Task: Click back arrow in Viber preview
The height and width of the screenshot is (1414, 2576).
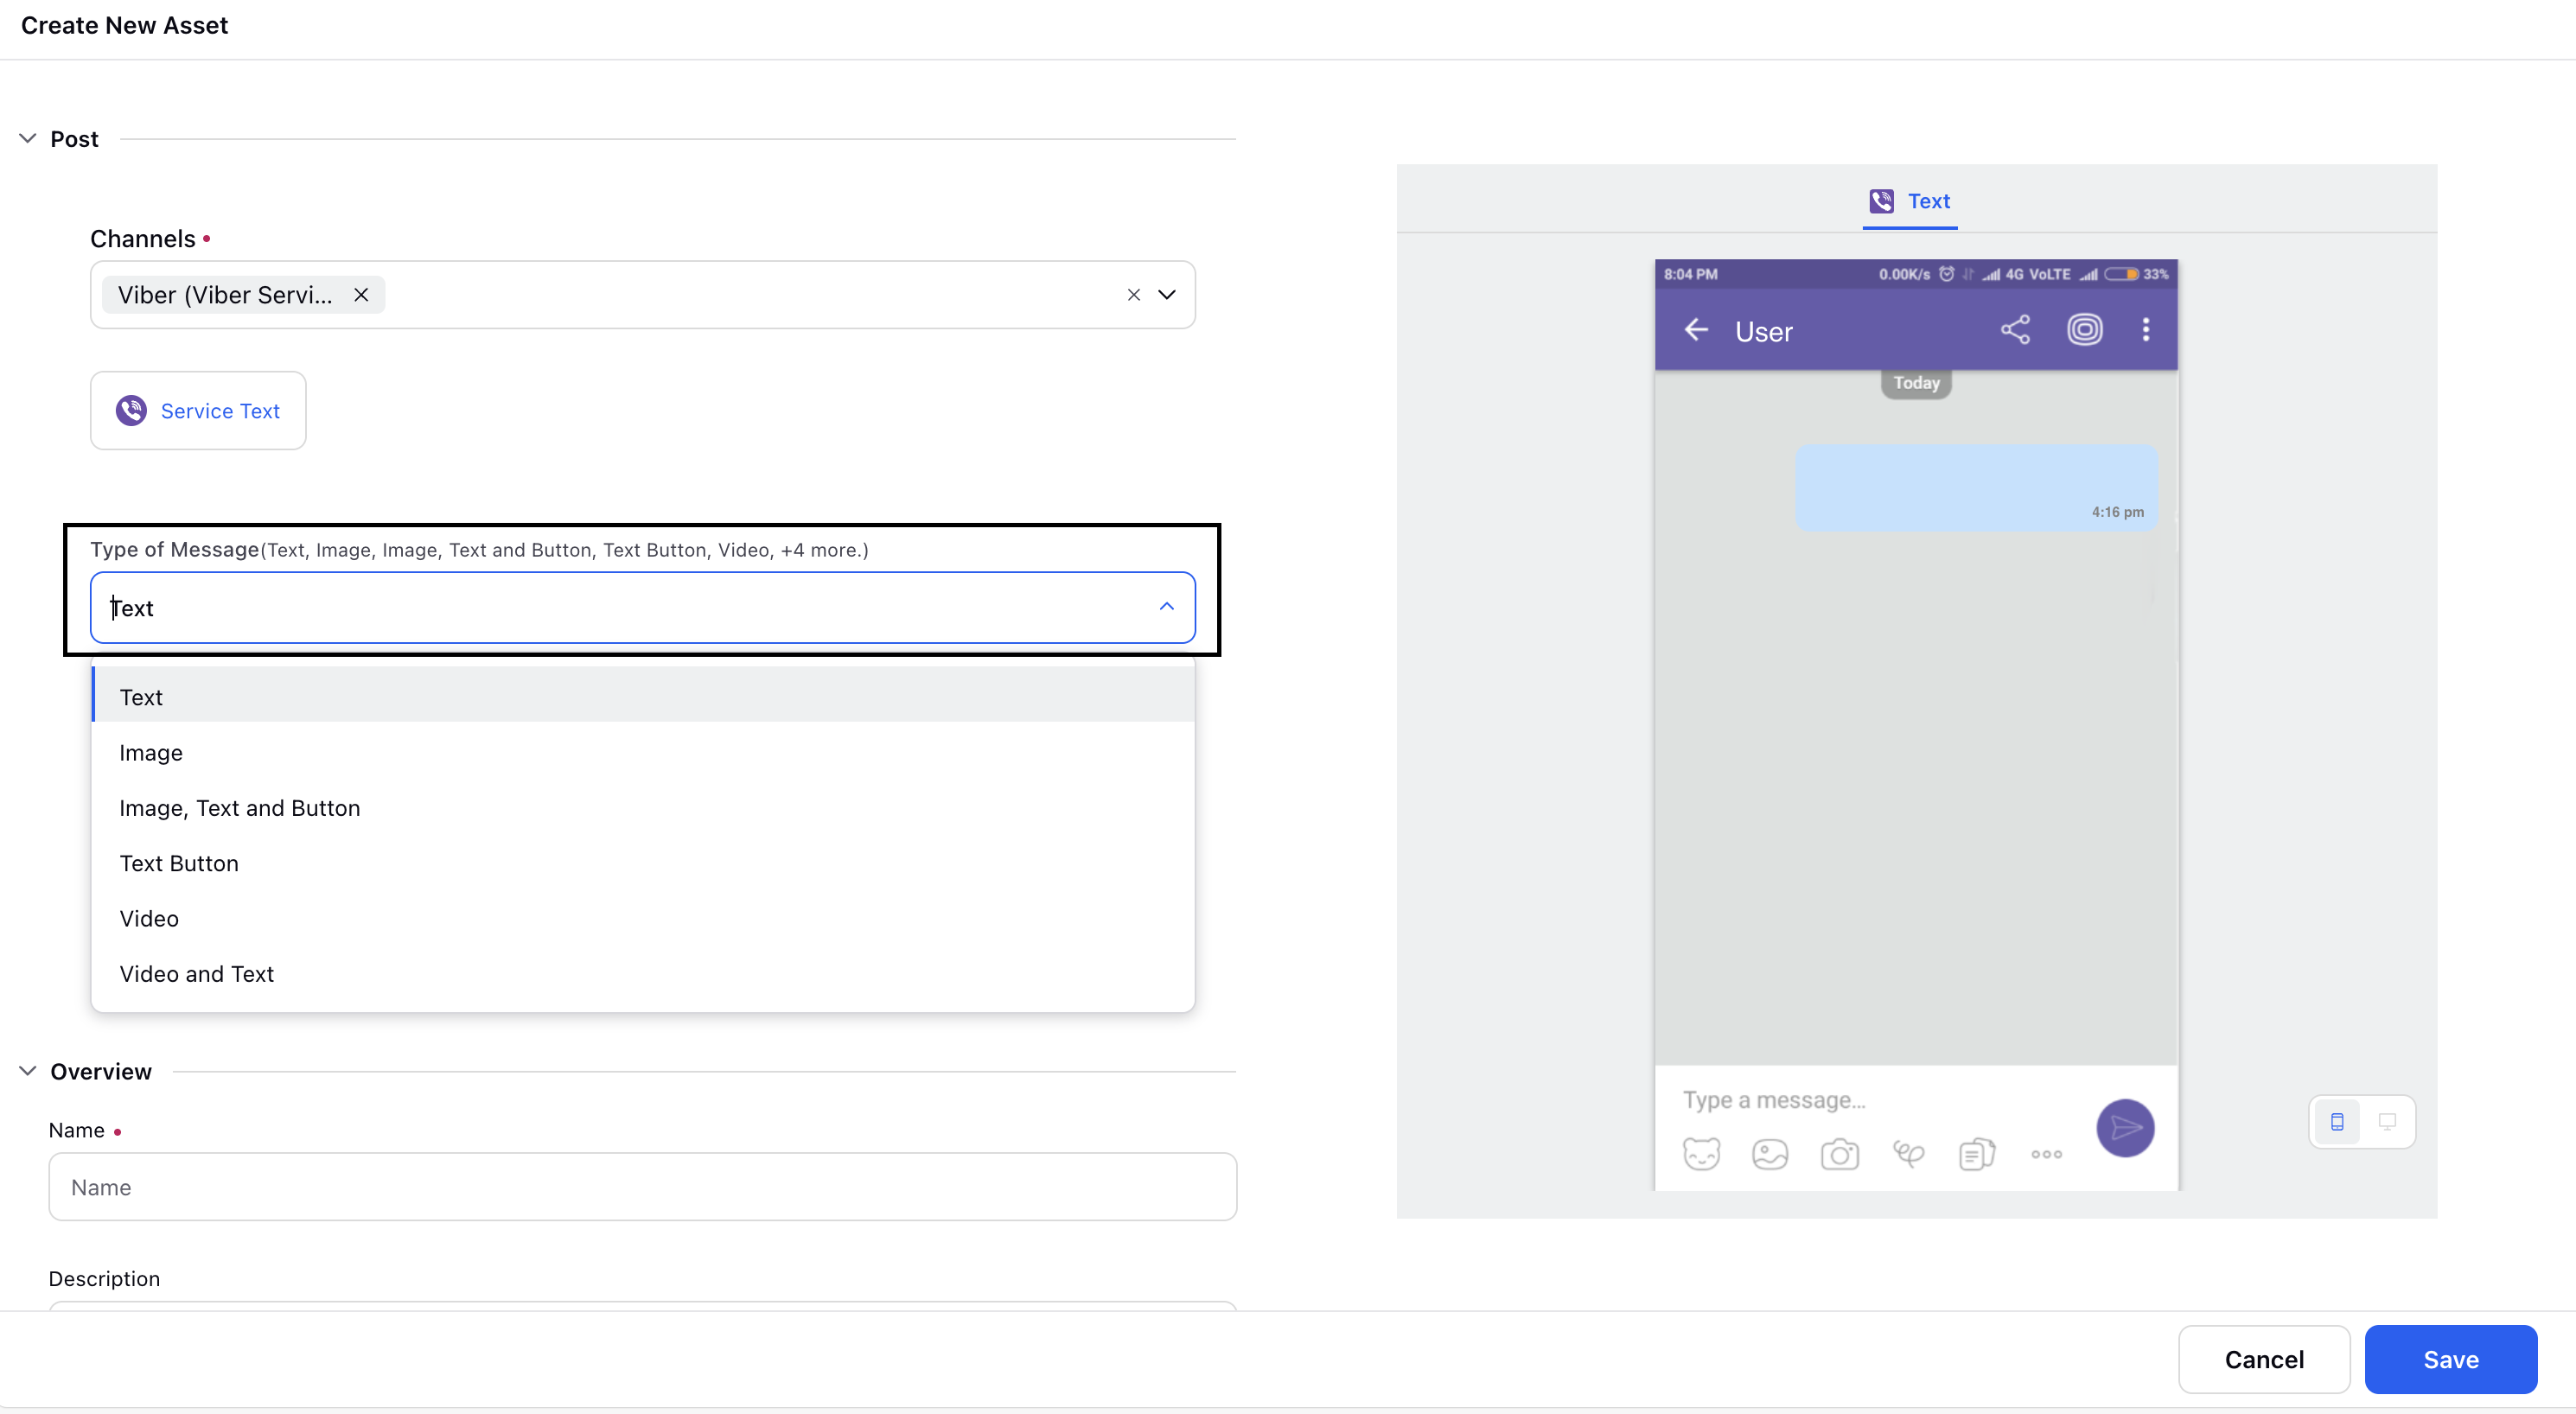Action: click(x=1696, y=330)
